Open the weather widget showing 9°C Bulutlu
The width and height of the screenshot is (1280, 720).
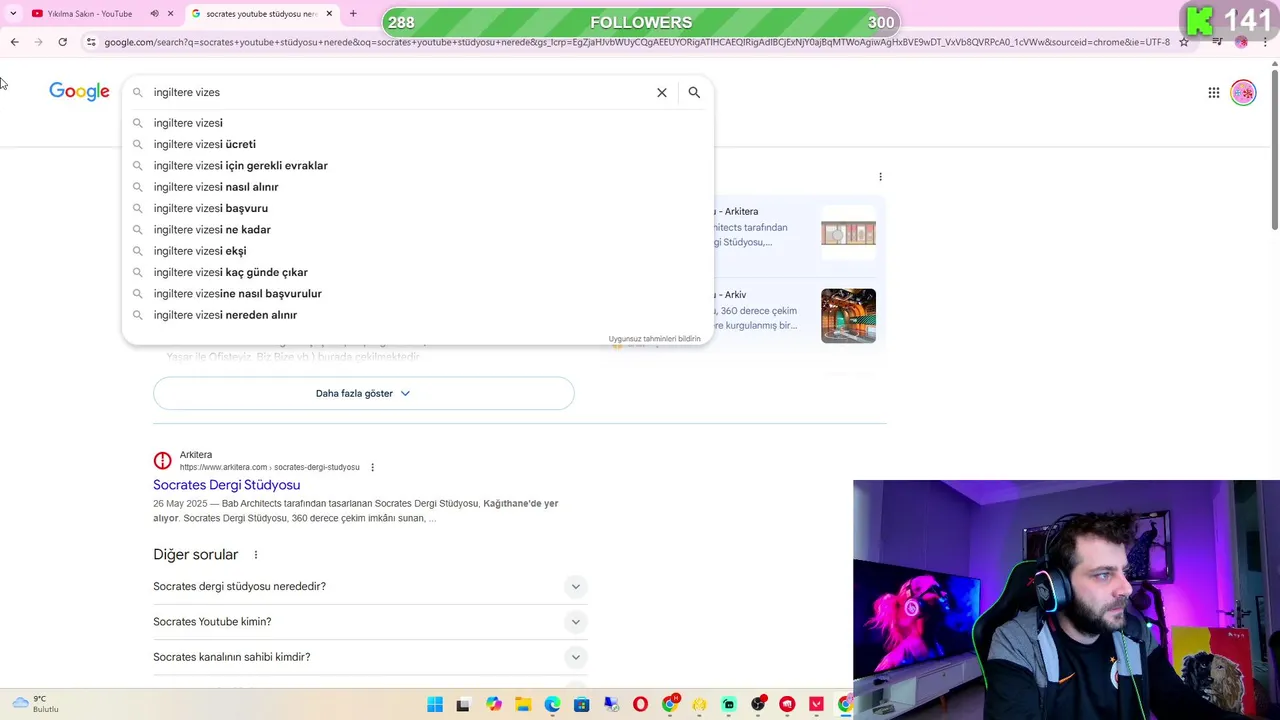coord(35,704)
